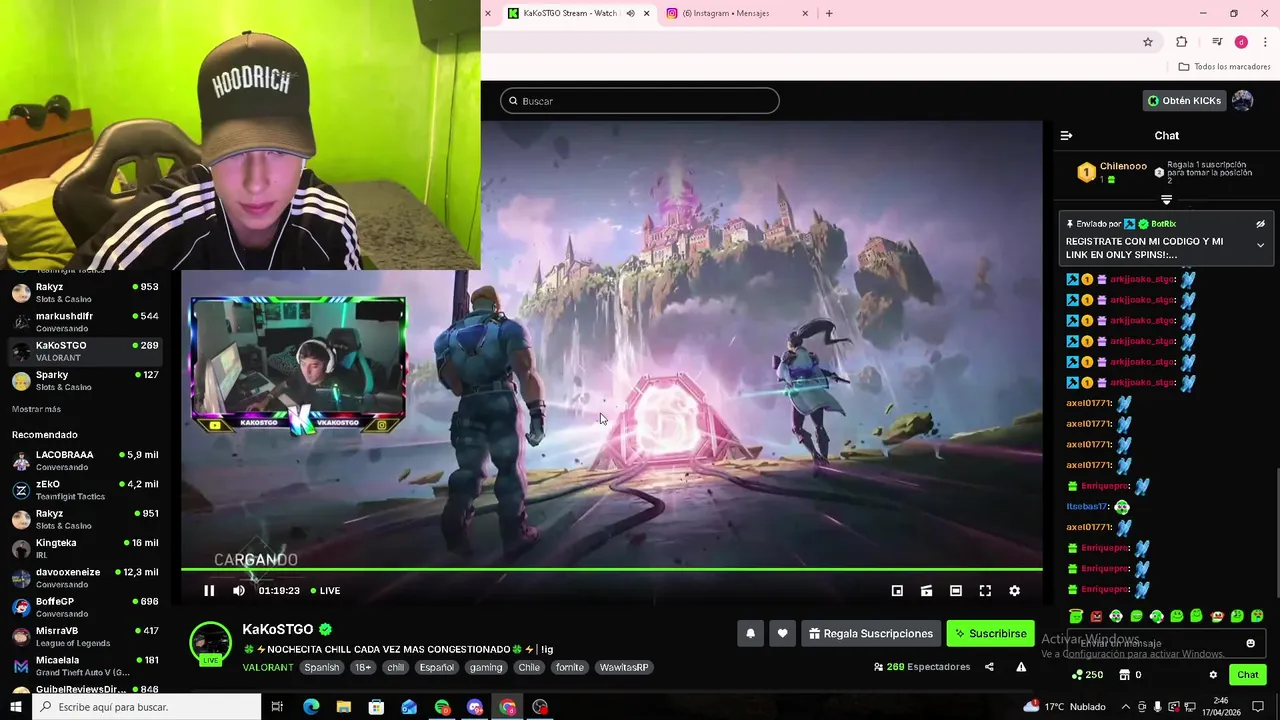Click the first quick emote in chat row

click(x=1076, y=616)
